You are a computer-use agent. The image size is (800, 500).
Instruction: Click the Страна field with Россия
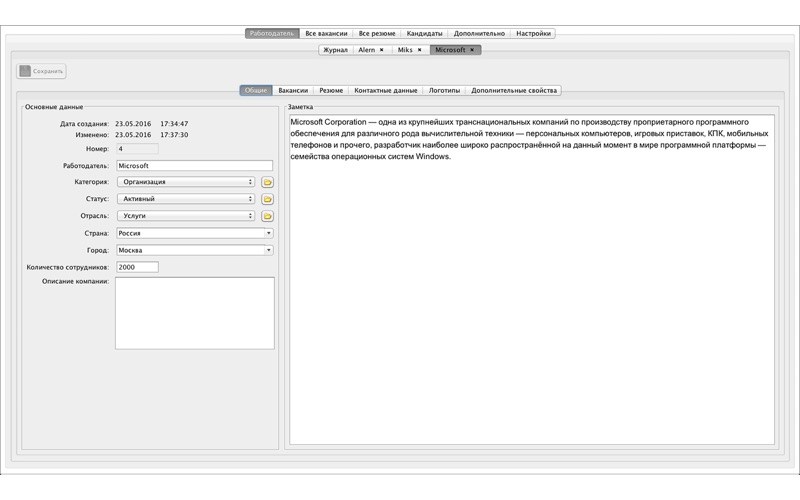click(x=190, y=233)
